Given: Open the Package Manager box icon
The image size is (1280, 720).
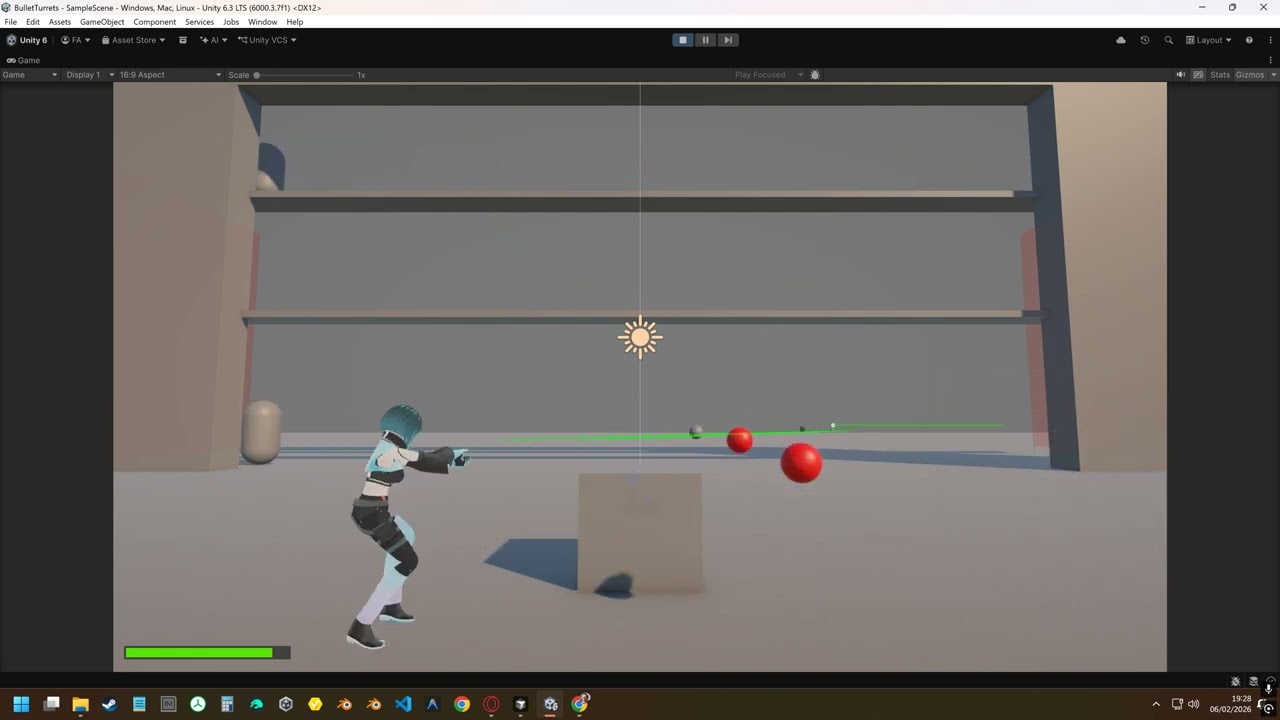Looking at the screenshot, I should tap(183, 40).
